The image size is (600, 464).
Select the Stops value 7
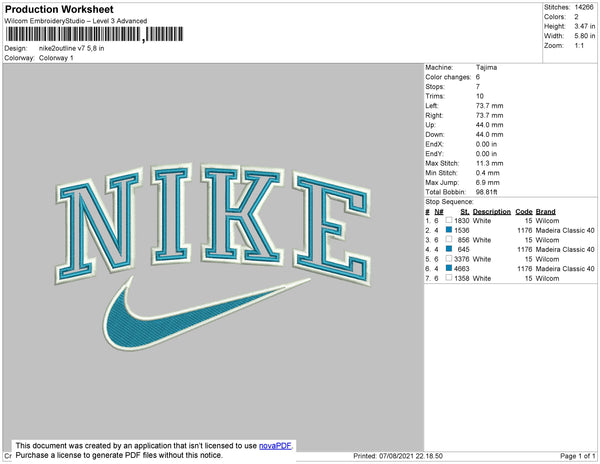(478, 86)
